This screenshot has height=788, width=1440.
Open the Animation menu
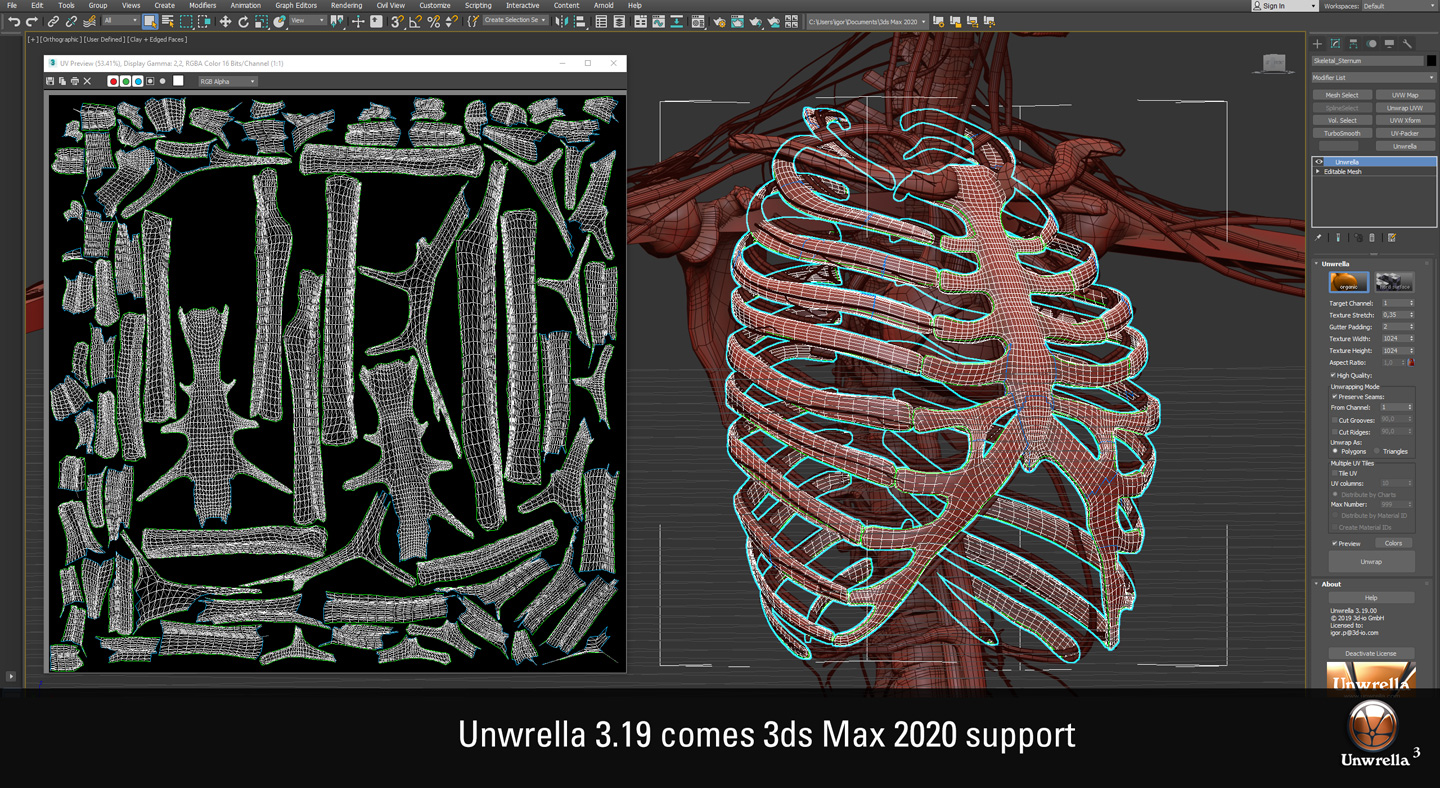click(245, 6)
